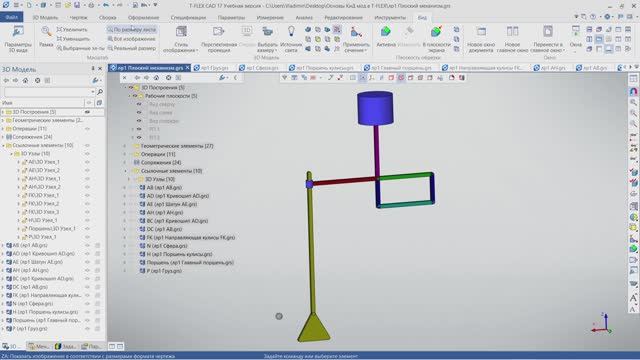This screenshot has height=360, width=640.
Task: Open Выбрать камеру dropdown
Action: (267, 39)
